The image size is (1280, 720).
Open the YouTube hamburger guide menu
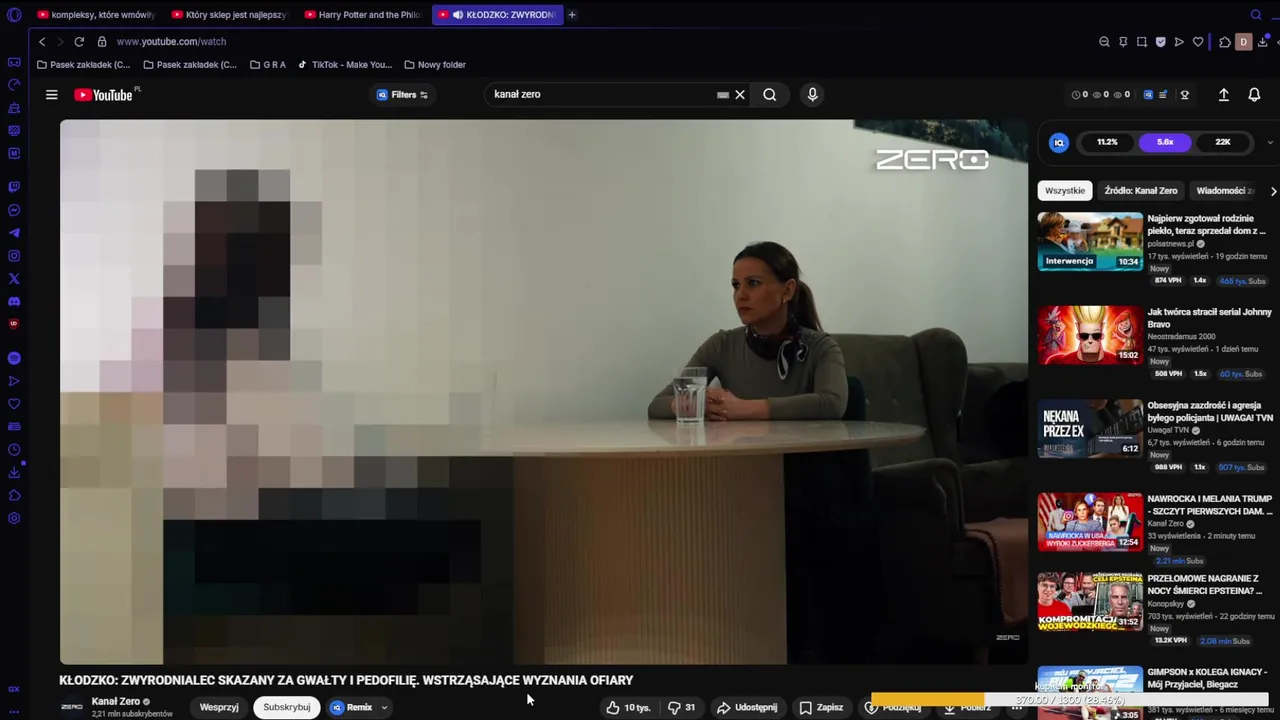tap(52, 95)
